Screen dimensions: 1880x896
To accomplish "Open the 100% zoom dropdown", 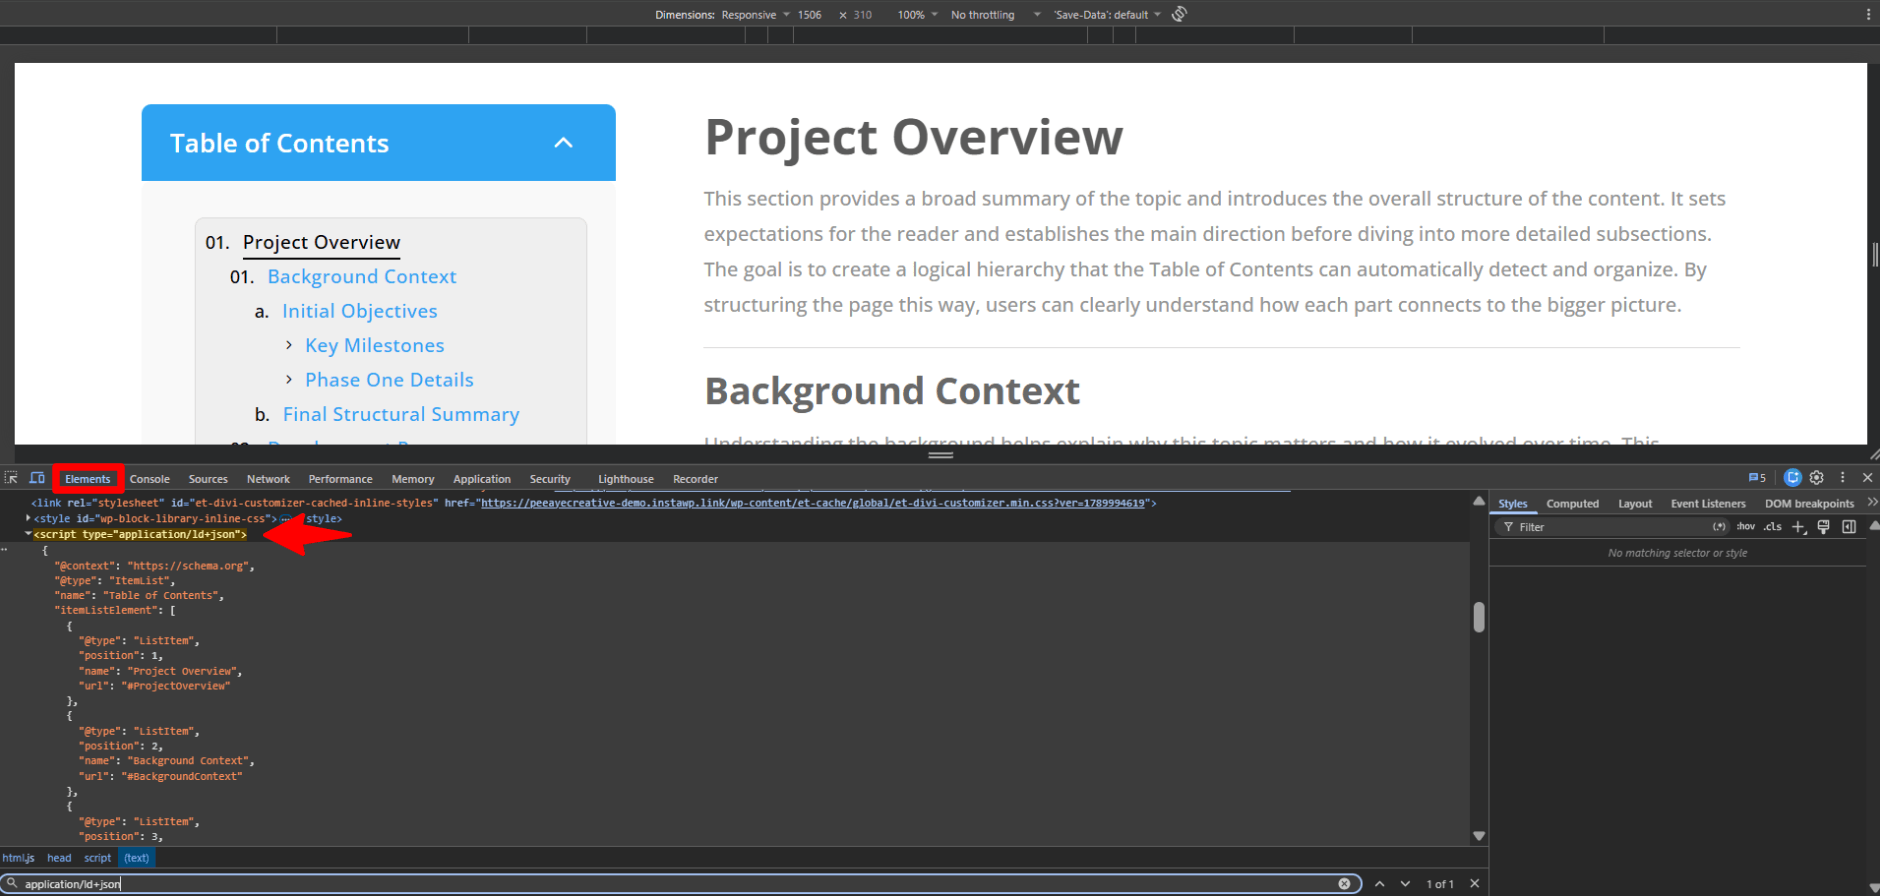I will click(917, 15).
